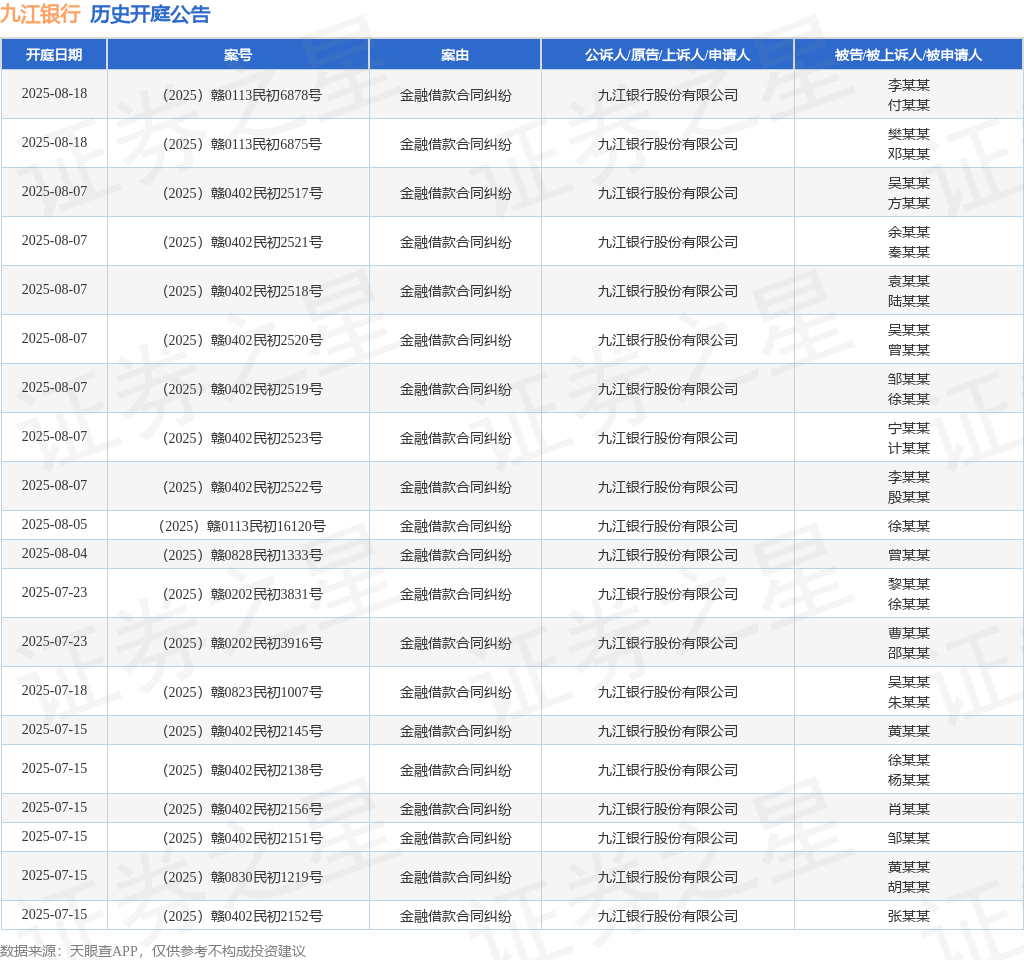
Task: Click the date 2025-08-05
Action: [x=54, y=524]
